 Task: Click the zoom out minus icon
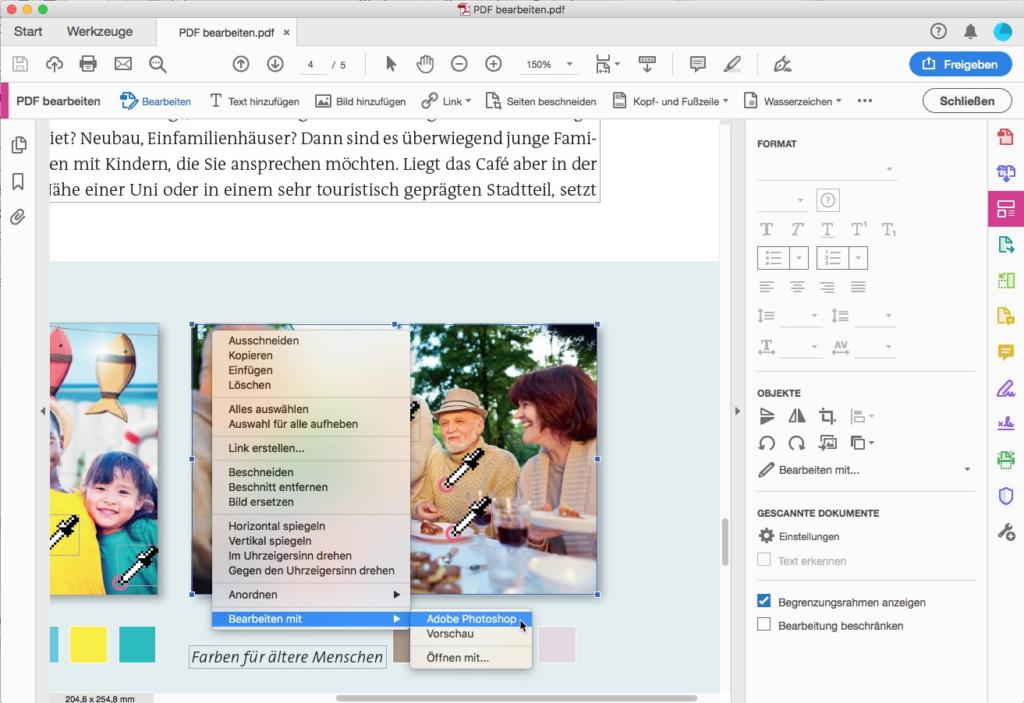pos(459,64)
